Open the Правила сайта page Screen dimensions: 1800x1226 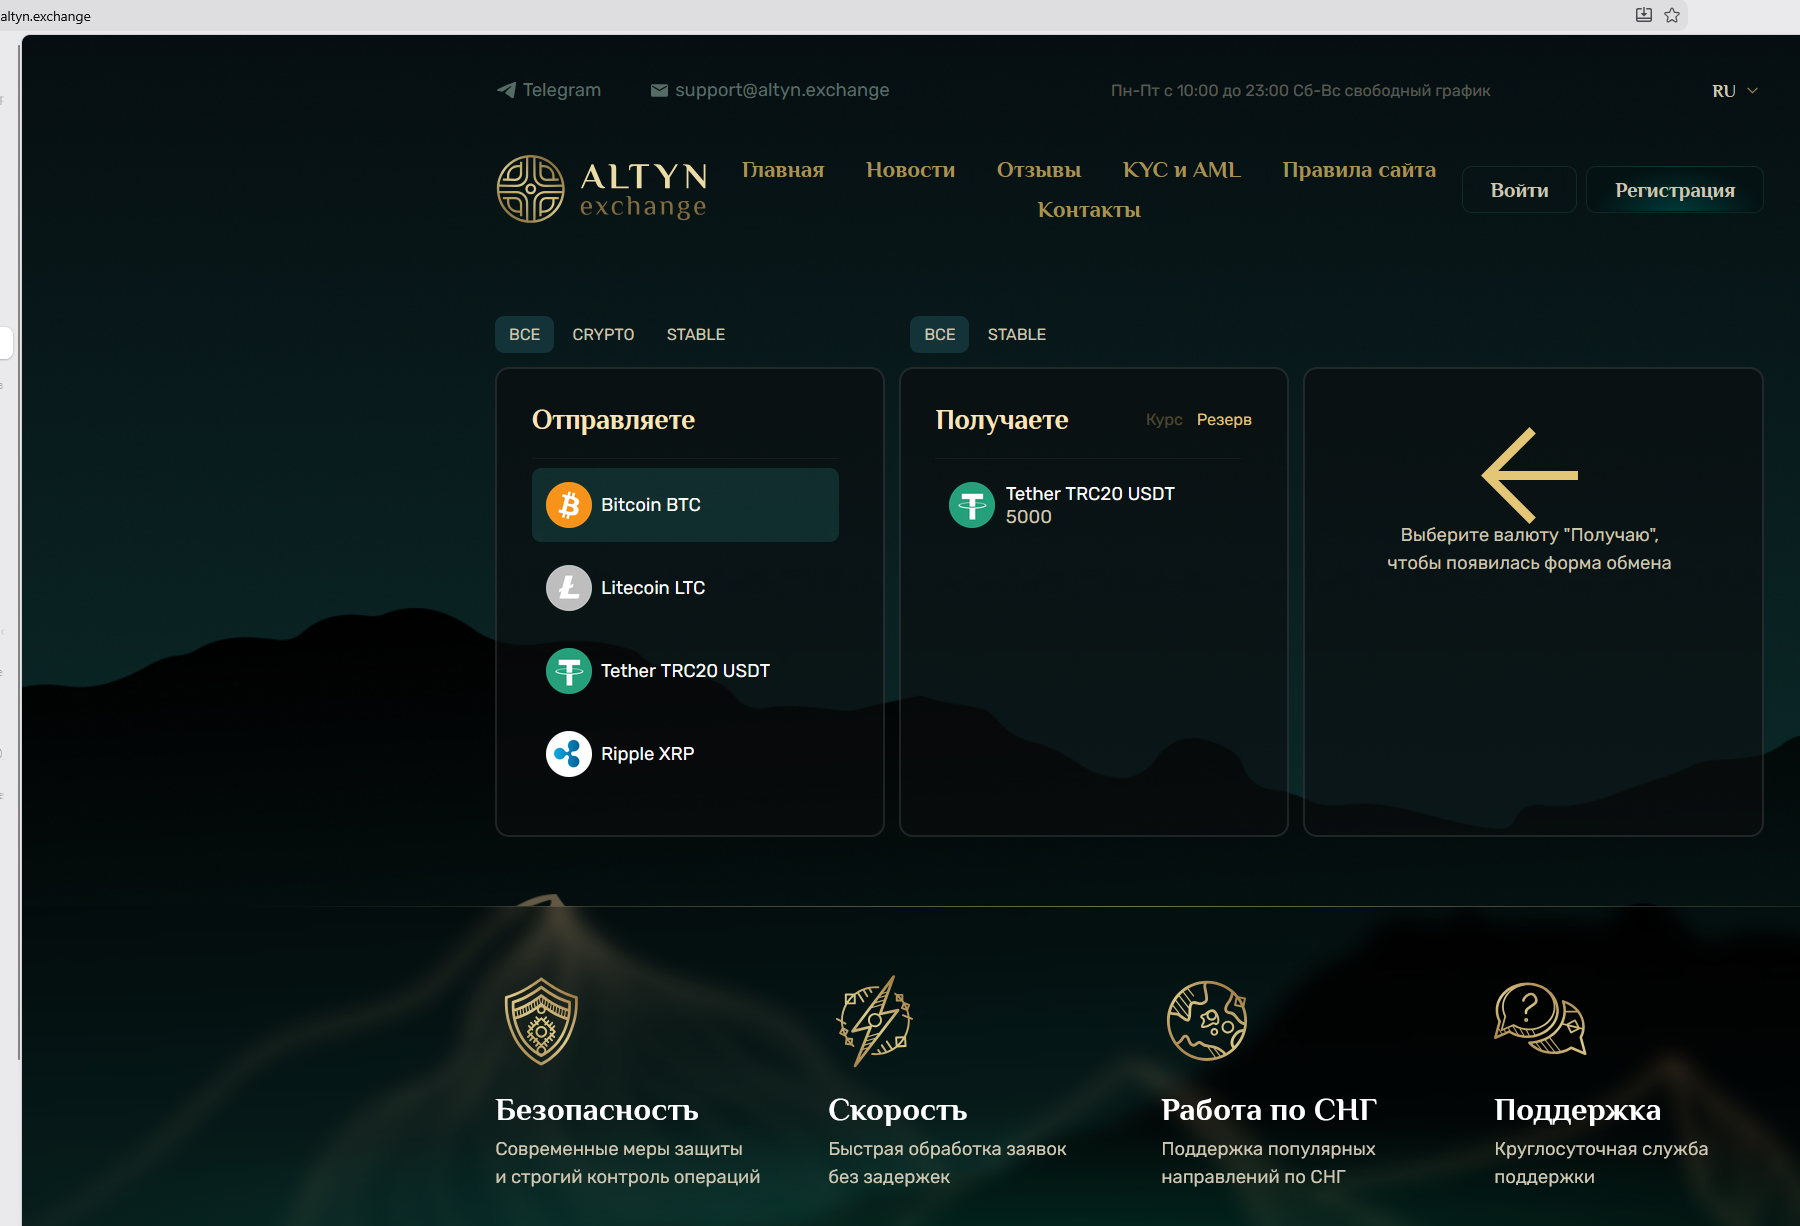click(x=1359, y=170)
